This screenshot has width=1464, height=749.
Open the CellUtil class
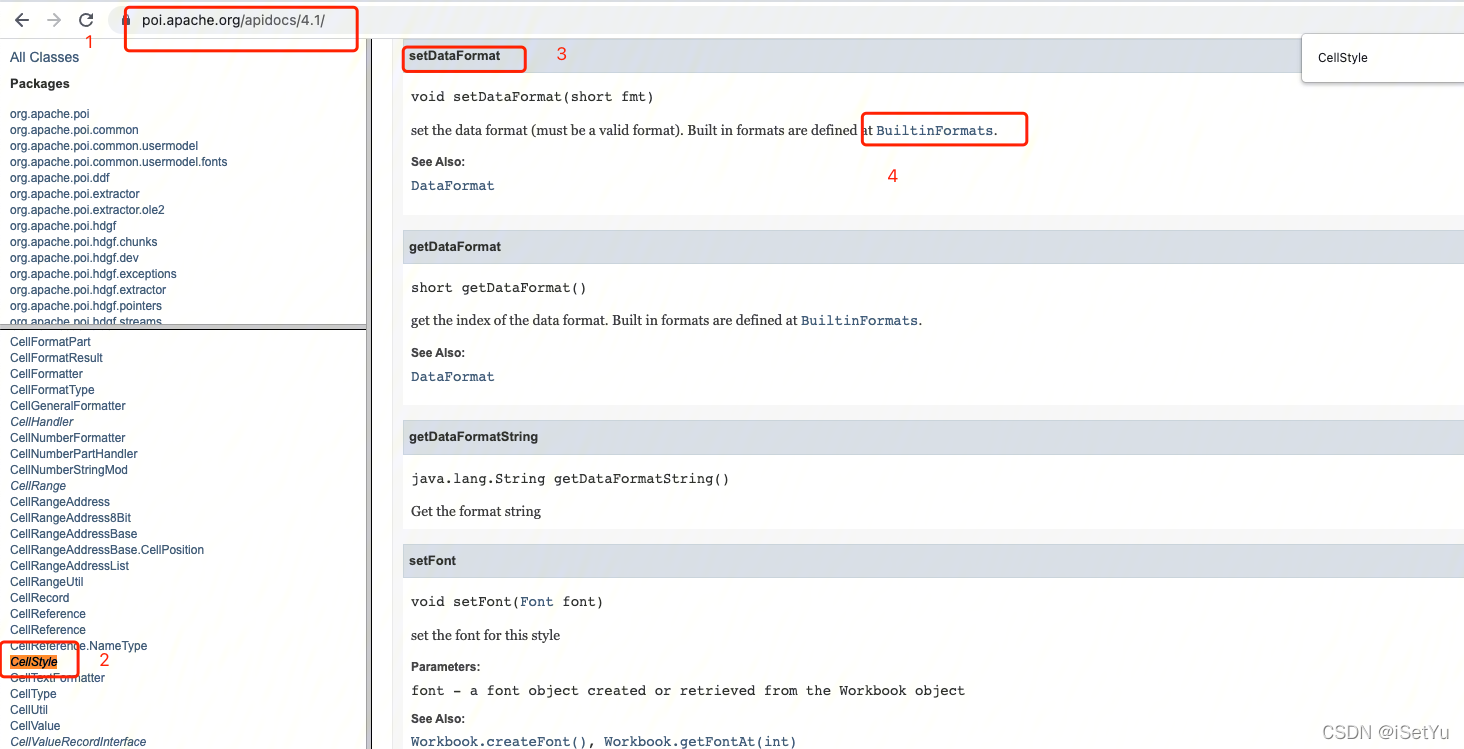coord(29,710)
